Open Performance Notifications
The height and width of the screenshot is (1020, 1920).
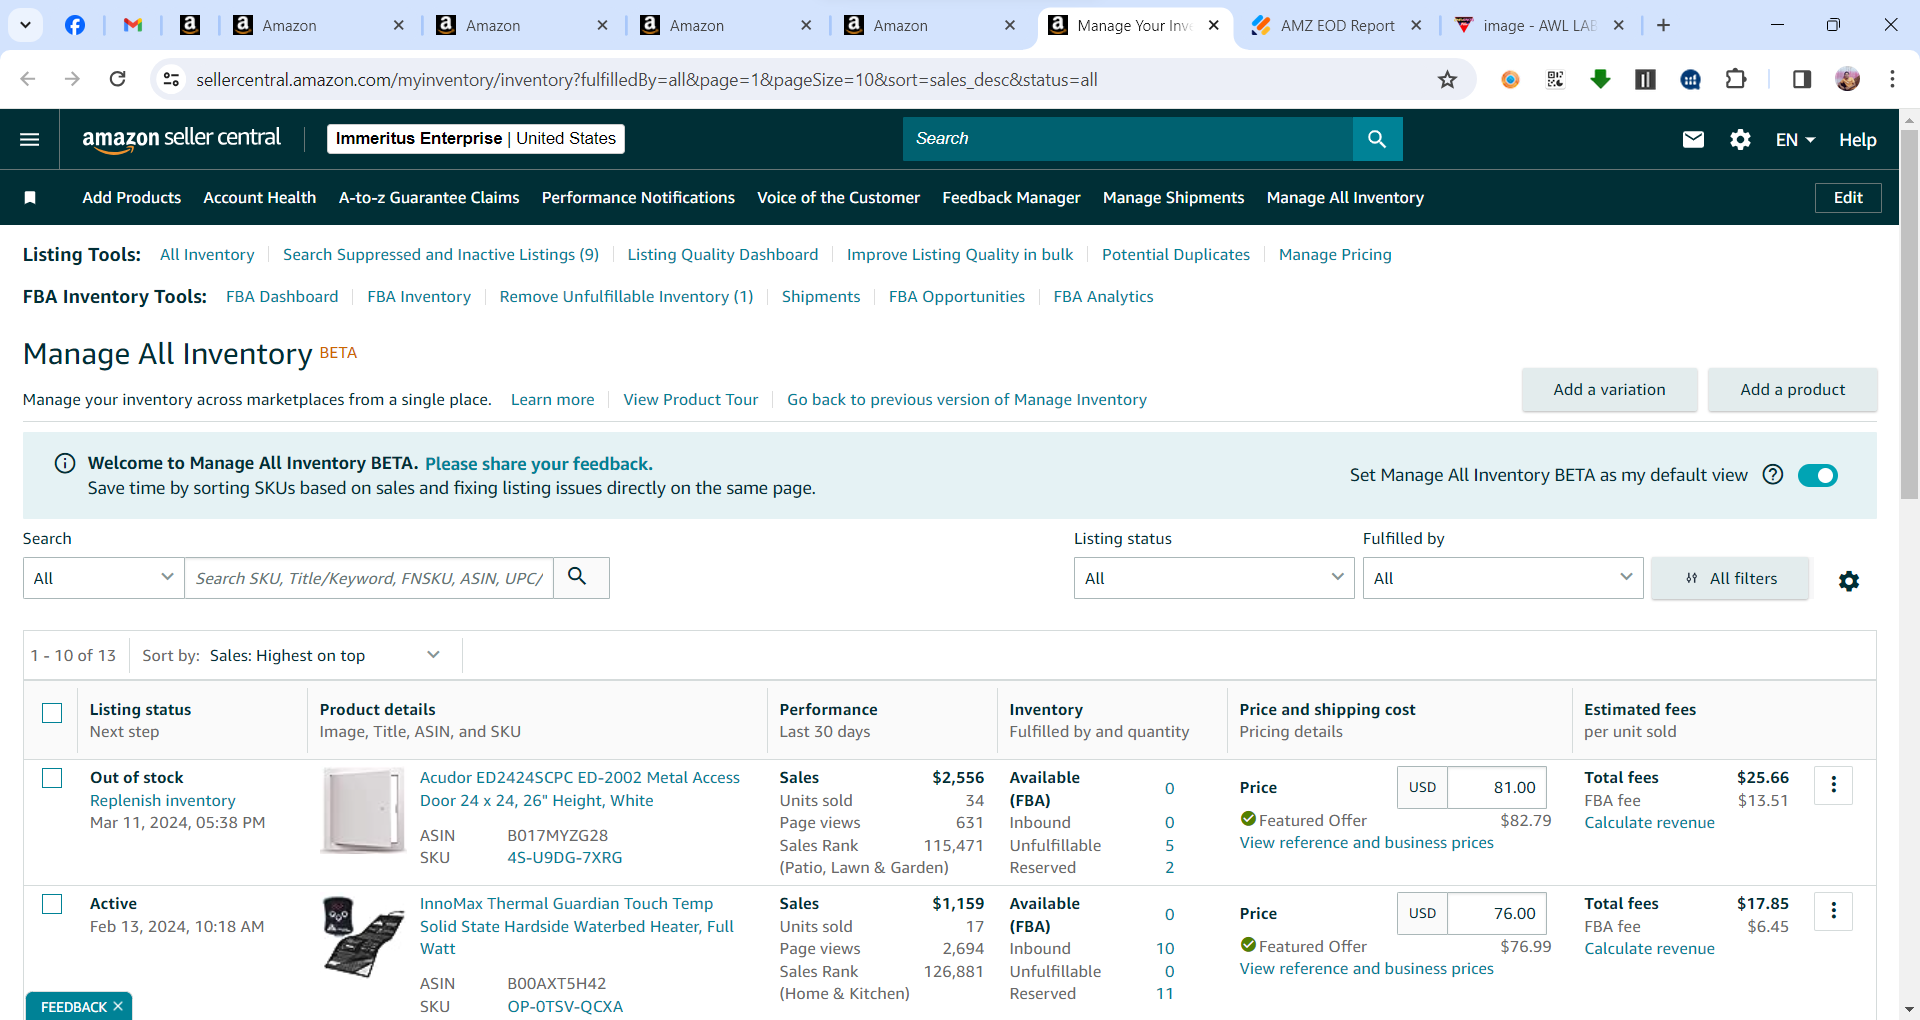638,198
